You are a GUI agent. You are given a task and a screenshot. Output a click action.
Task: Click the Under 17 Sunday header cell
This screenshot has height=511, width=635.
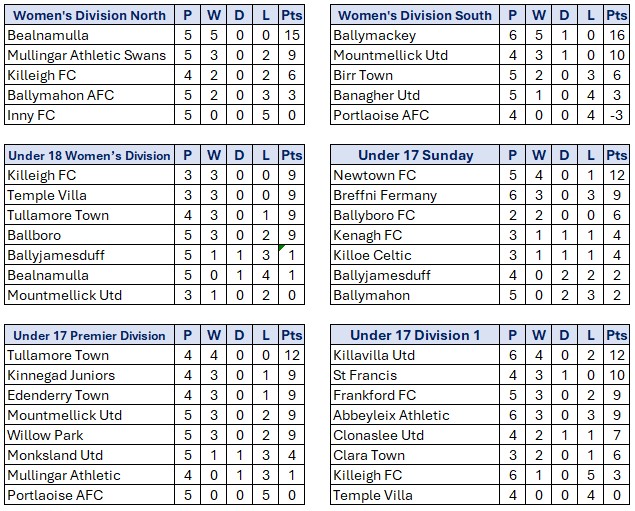coord(415,155)
